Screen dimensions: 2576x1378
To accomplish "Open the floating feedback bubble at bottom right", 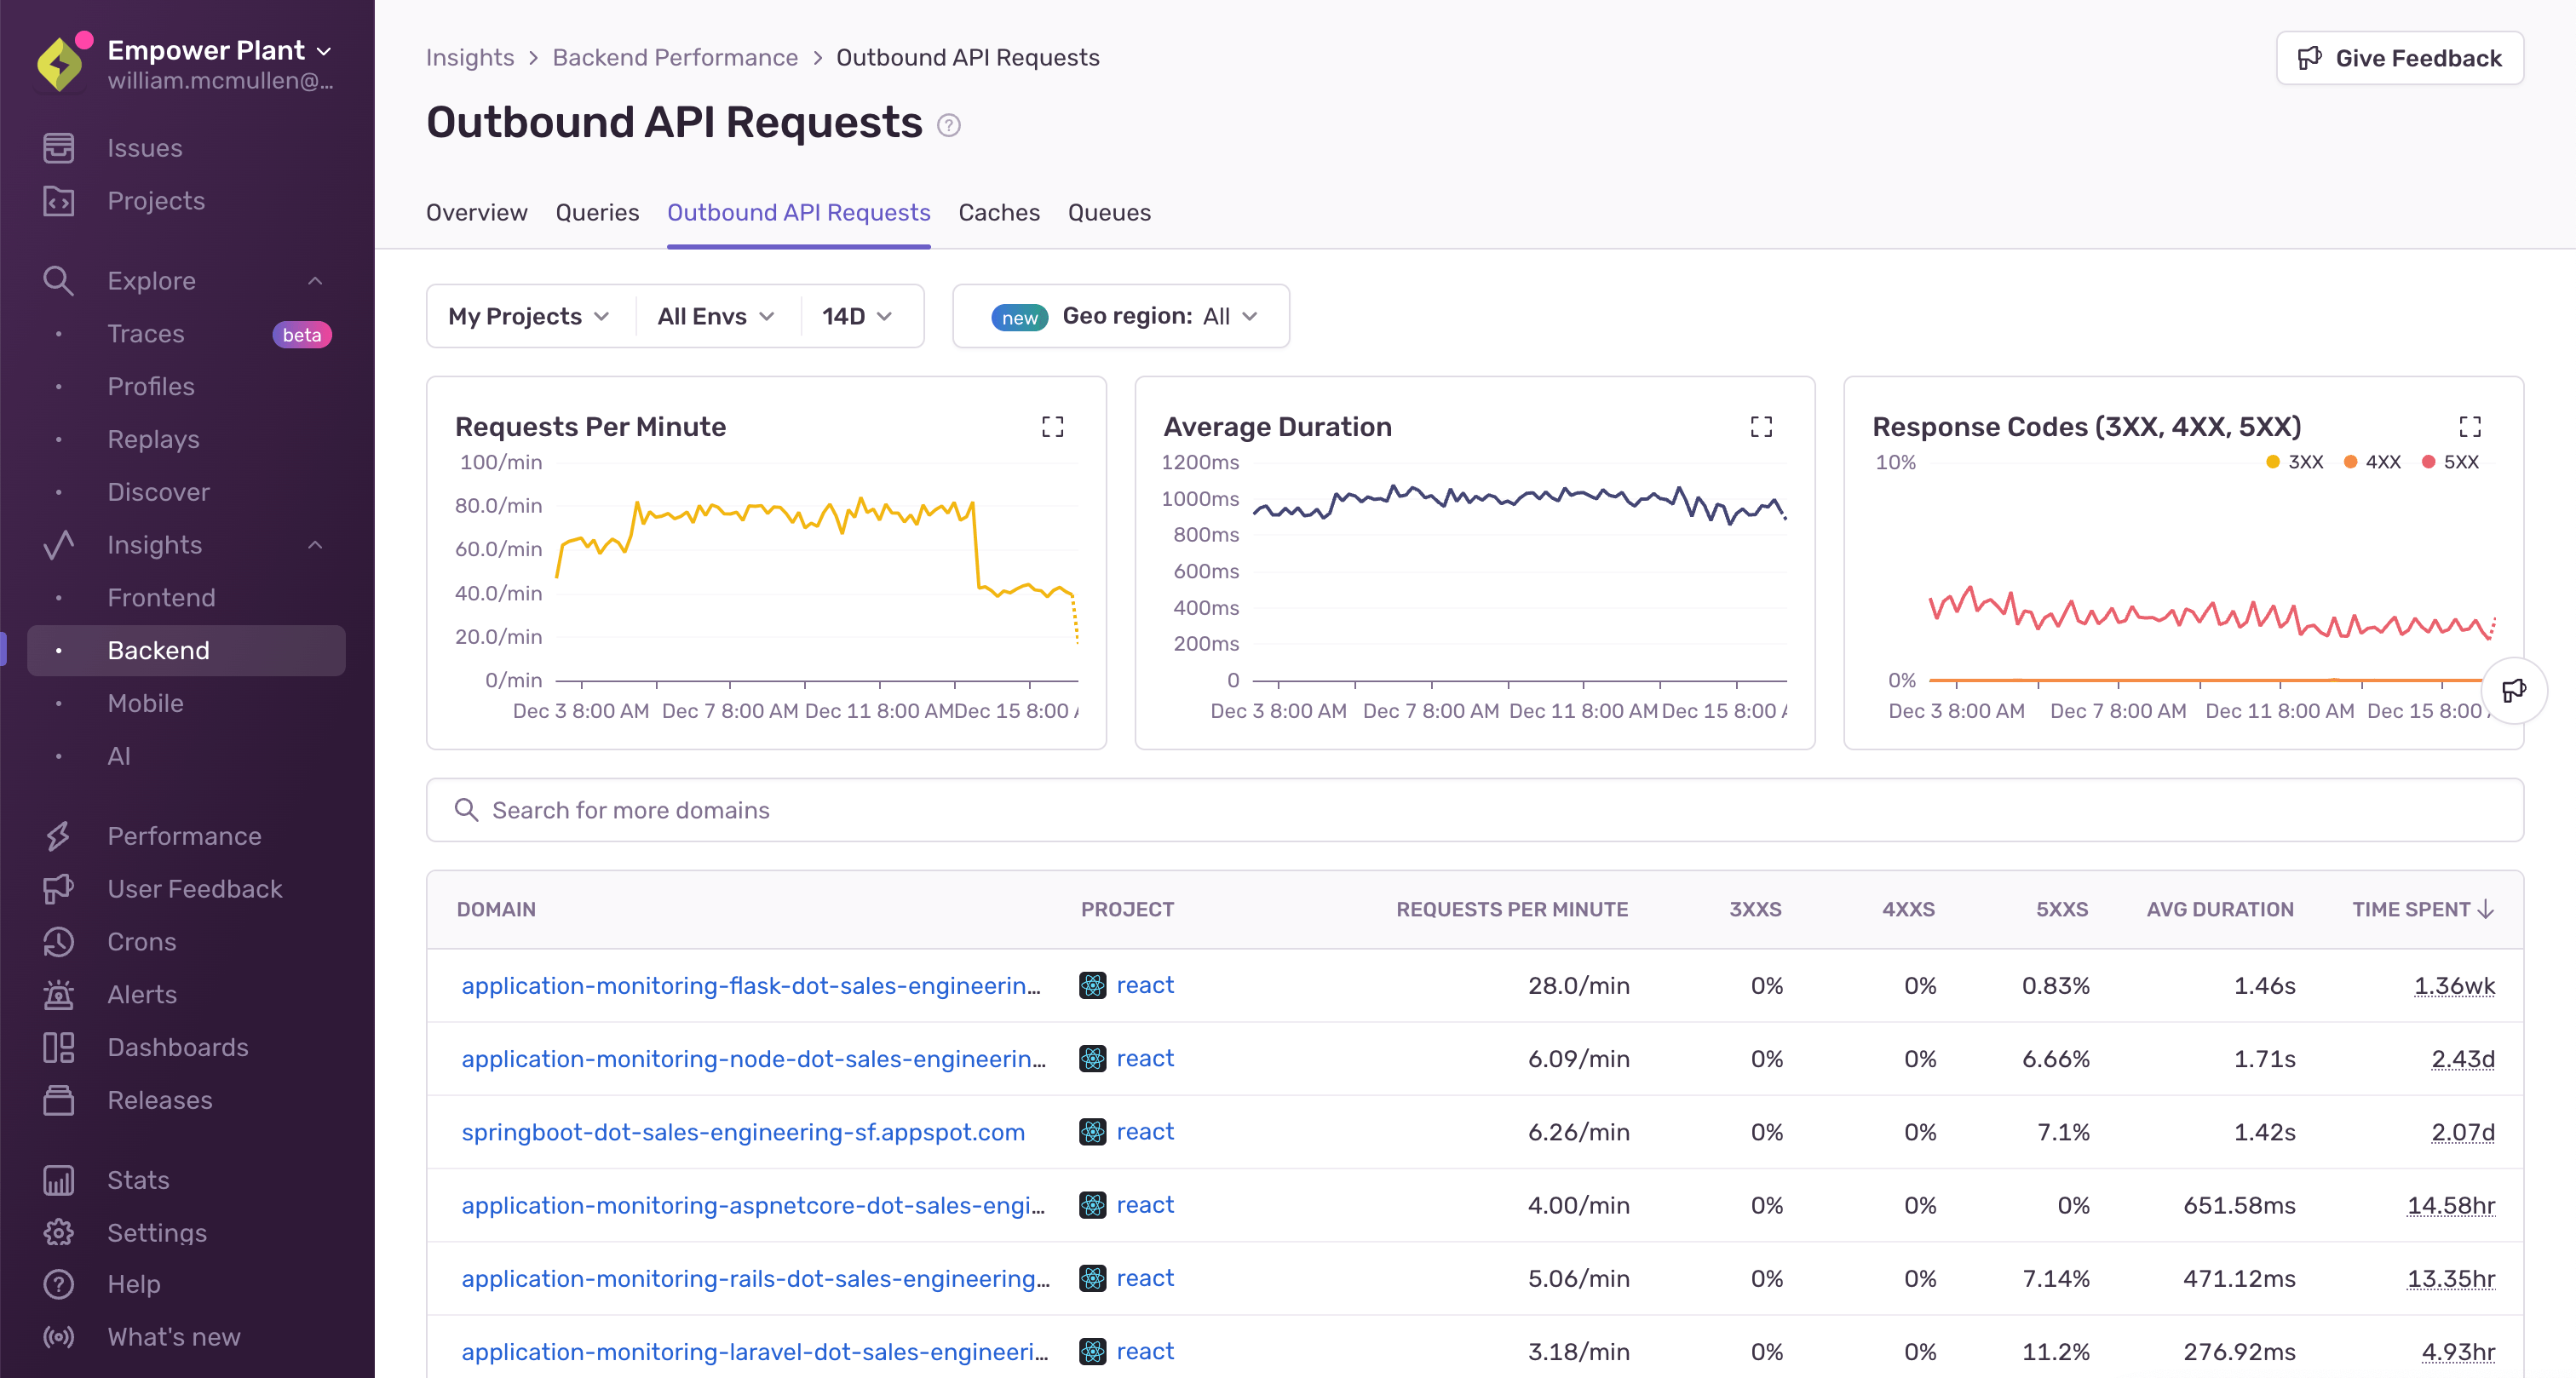I will [2513, 690].
